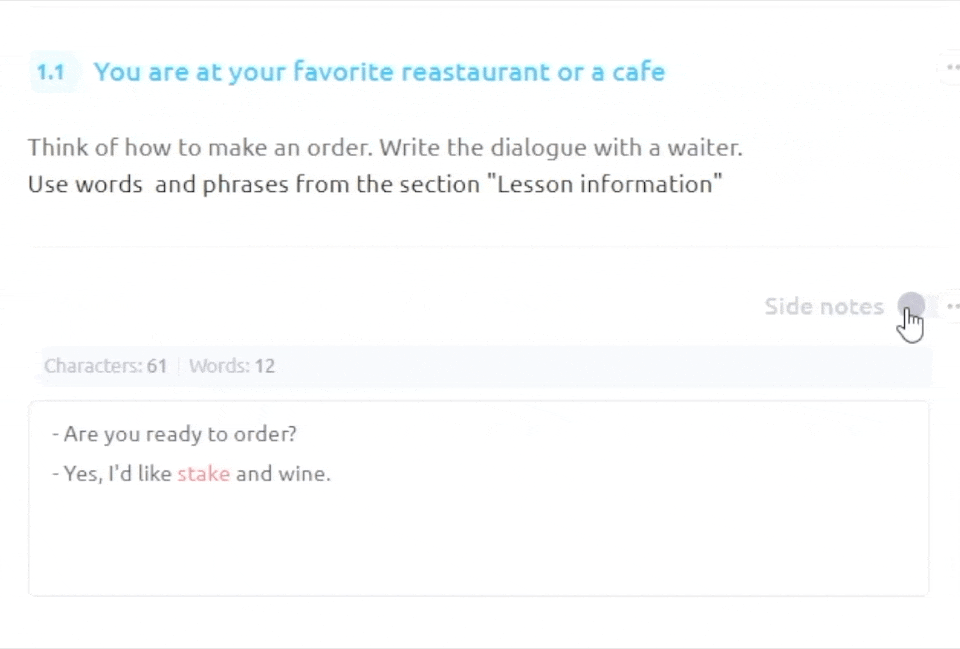Click the Words: 12 counter
The width and height of the screenshot is (960, 649).
pos(232,366)
